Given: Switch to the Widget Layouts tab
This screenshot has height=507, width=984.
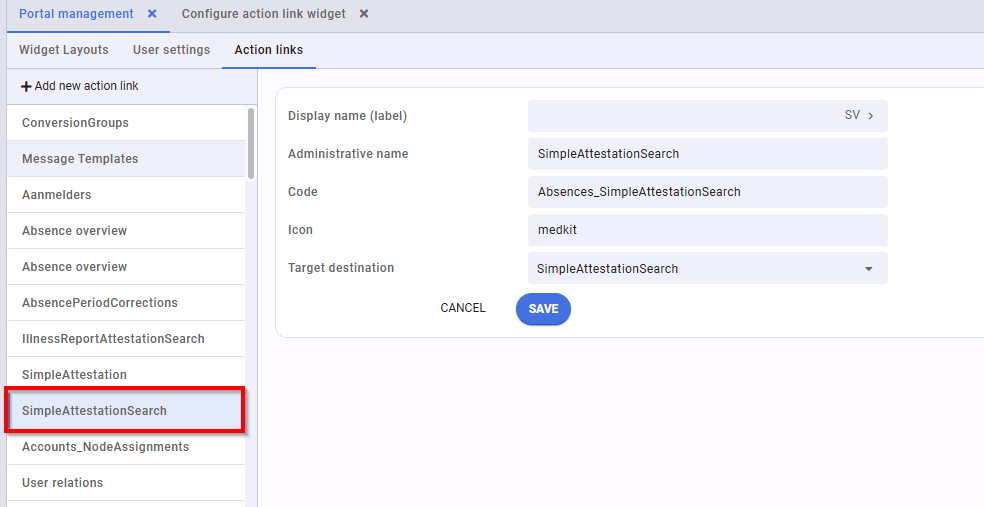Looking at the screenshot, I should click(x=64, y=50).
